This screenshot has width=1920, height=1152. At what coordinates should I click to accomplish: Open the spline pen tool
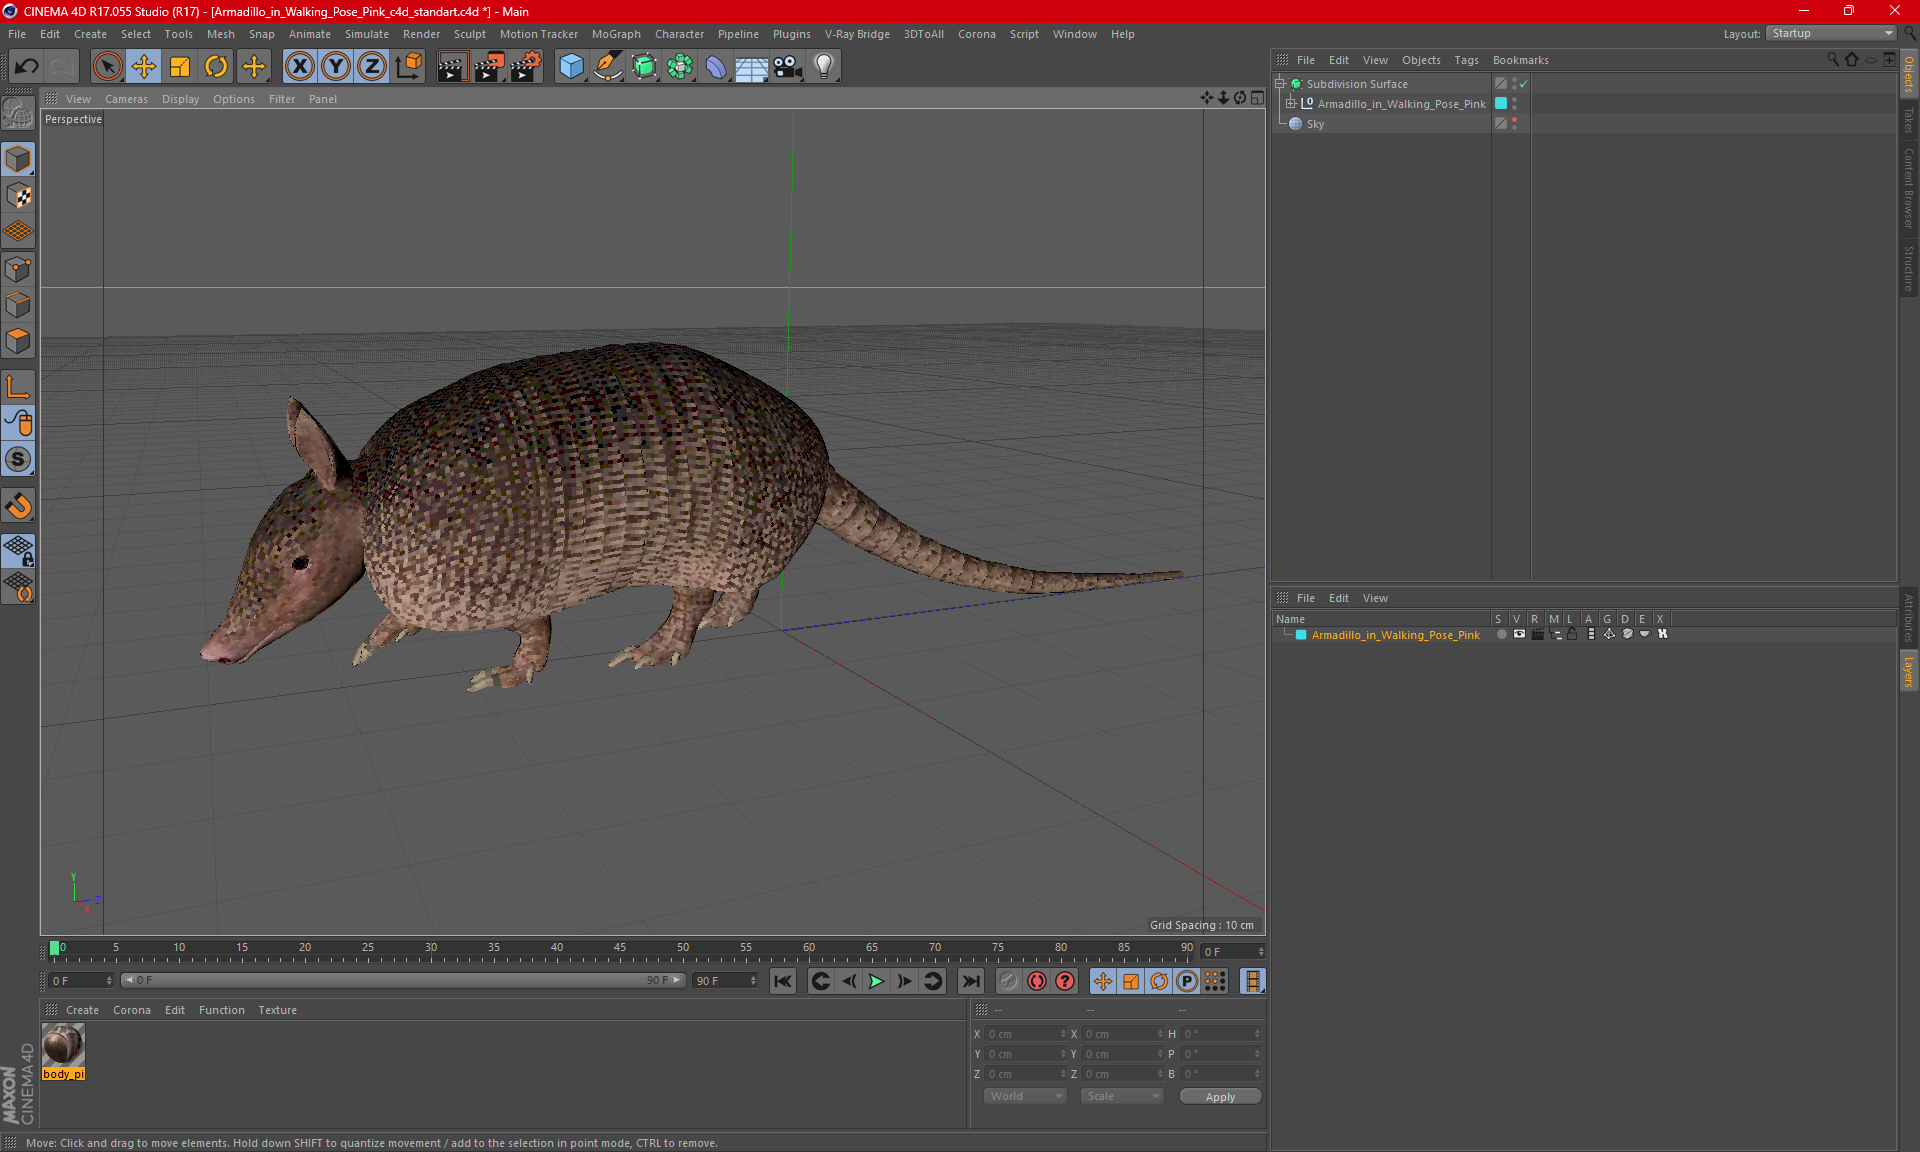(608, 67)
